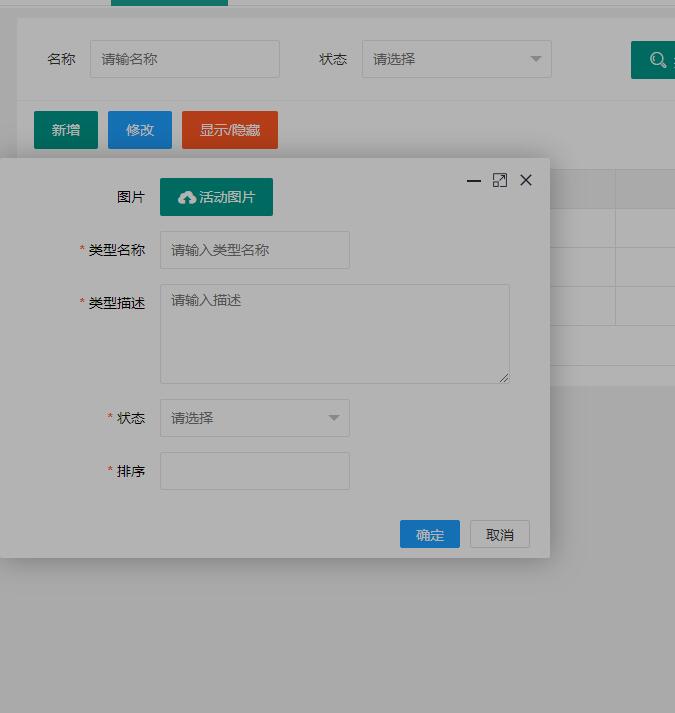Click the 修改 button
The height and width of the screenshot is (713, 675).
140,130
